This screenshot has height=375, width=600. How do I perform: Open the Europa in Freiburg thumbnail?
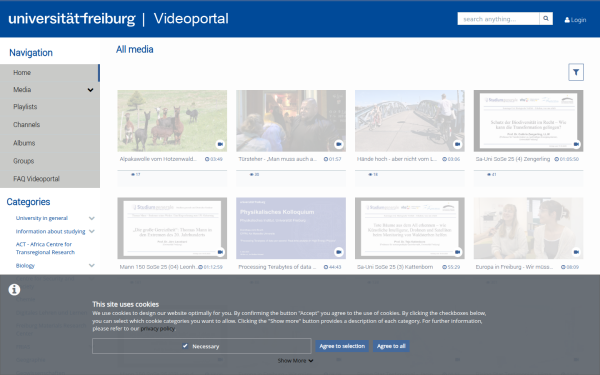pyautogui.click(x=528, y=228)
